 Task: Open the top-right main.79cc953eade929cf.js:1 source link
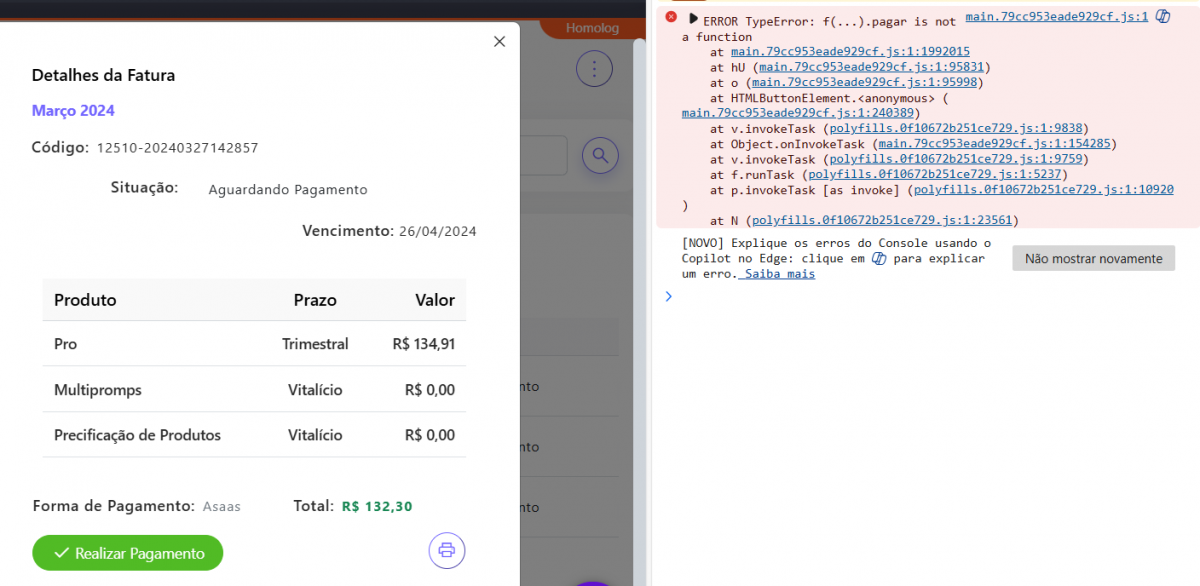tap(1056, 17)
